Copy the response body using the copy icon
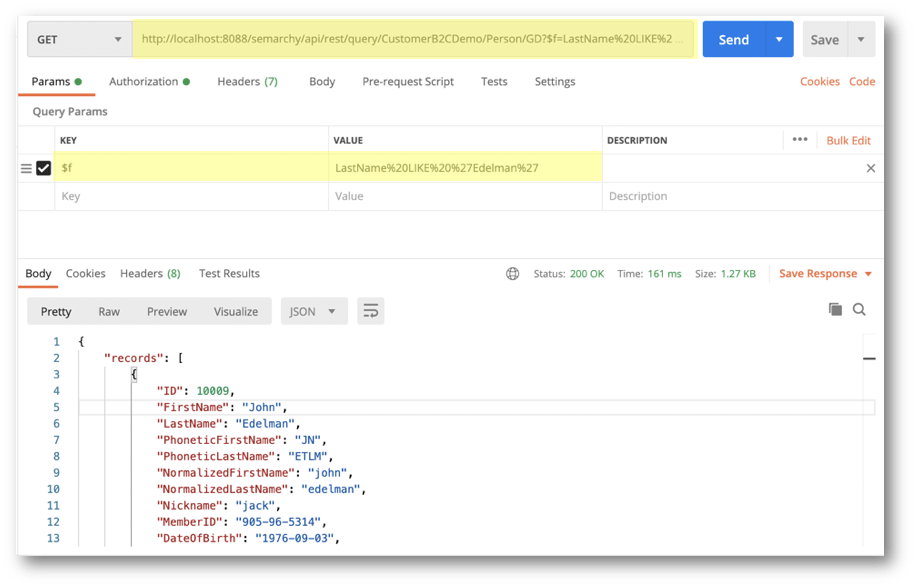Viewport: 915px width, 587px height. [836, 310]
